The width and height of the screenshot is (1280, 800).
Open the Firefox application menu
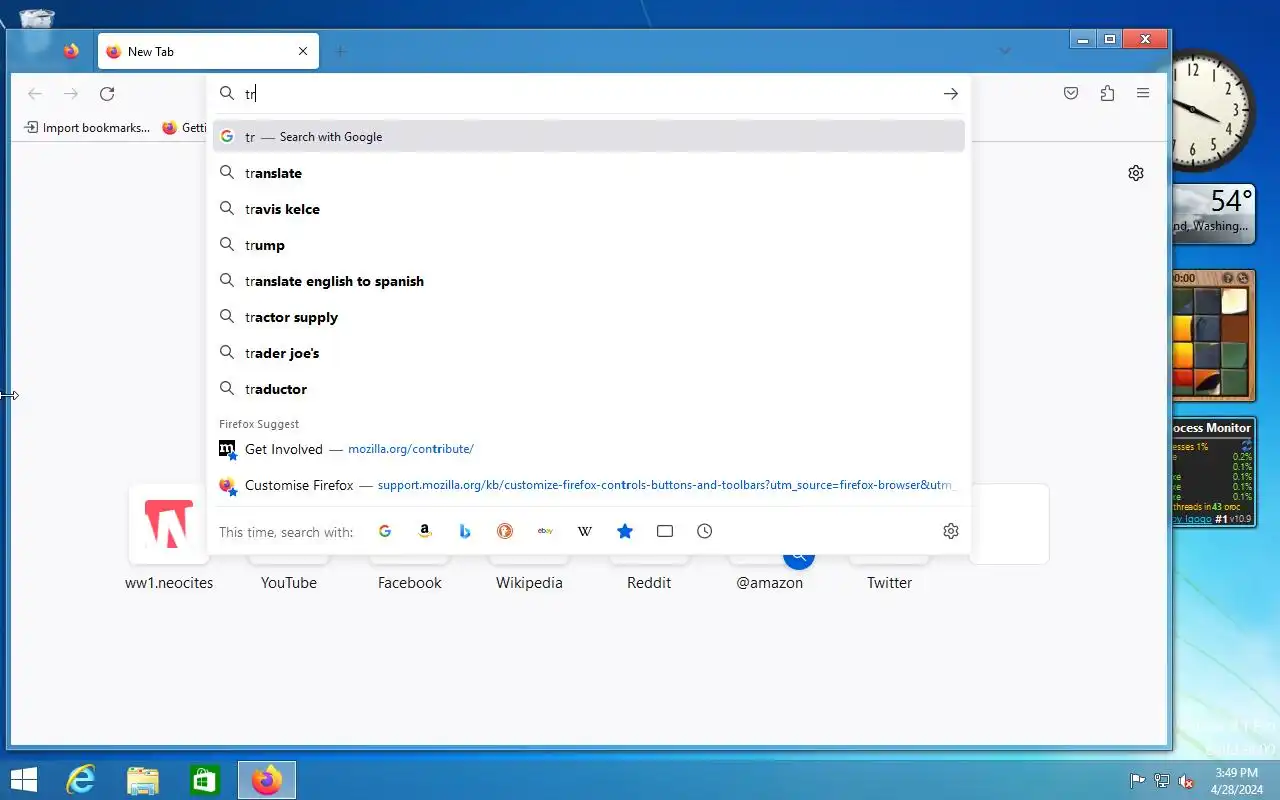click(1143, 94)
